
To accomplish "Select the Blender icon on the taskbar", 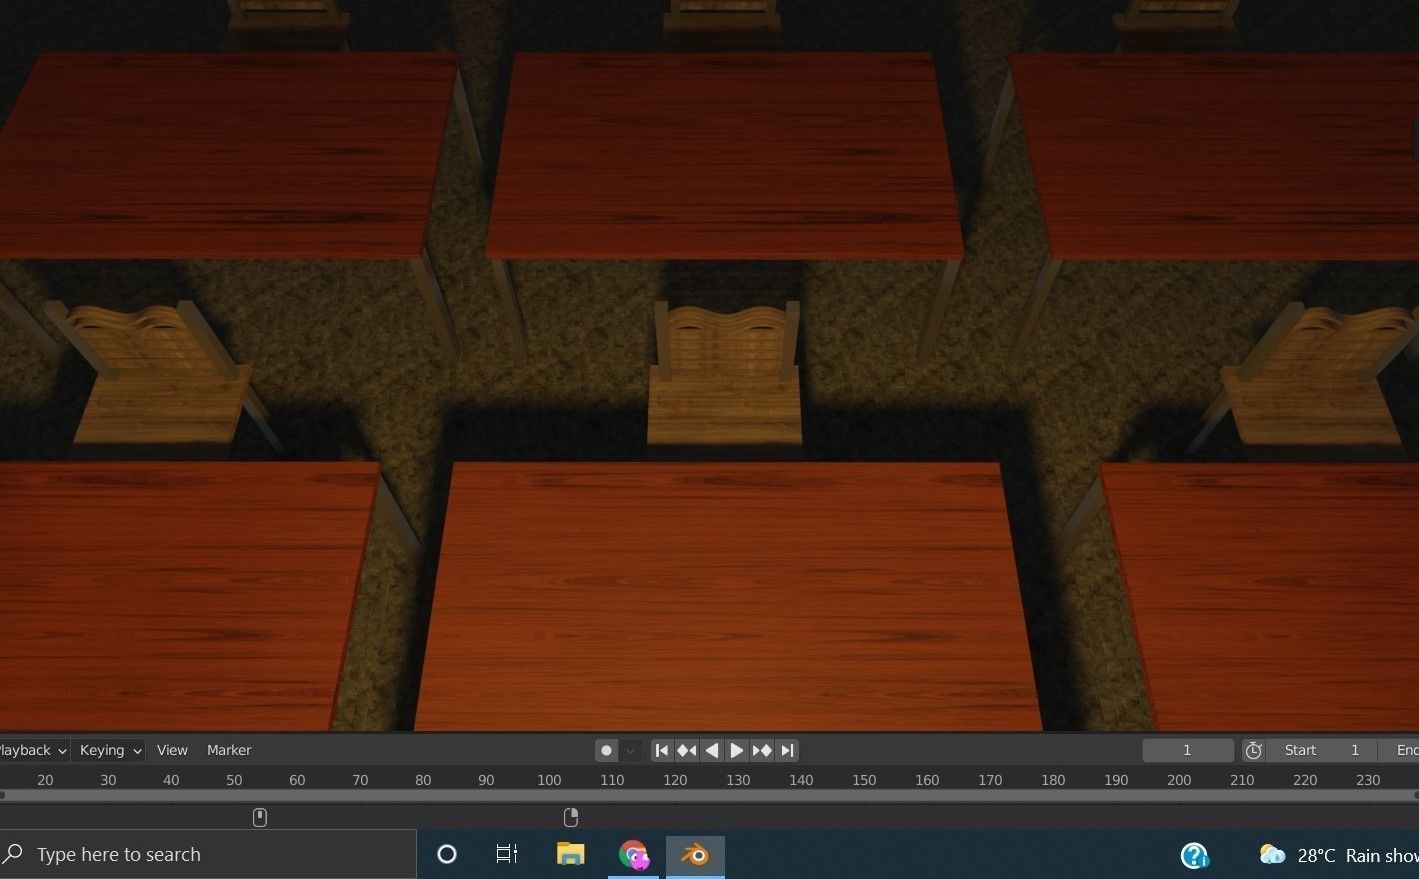I will (694, 855).
